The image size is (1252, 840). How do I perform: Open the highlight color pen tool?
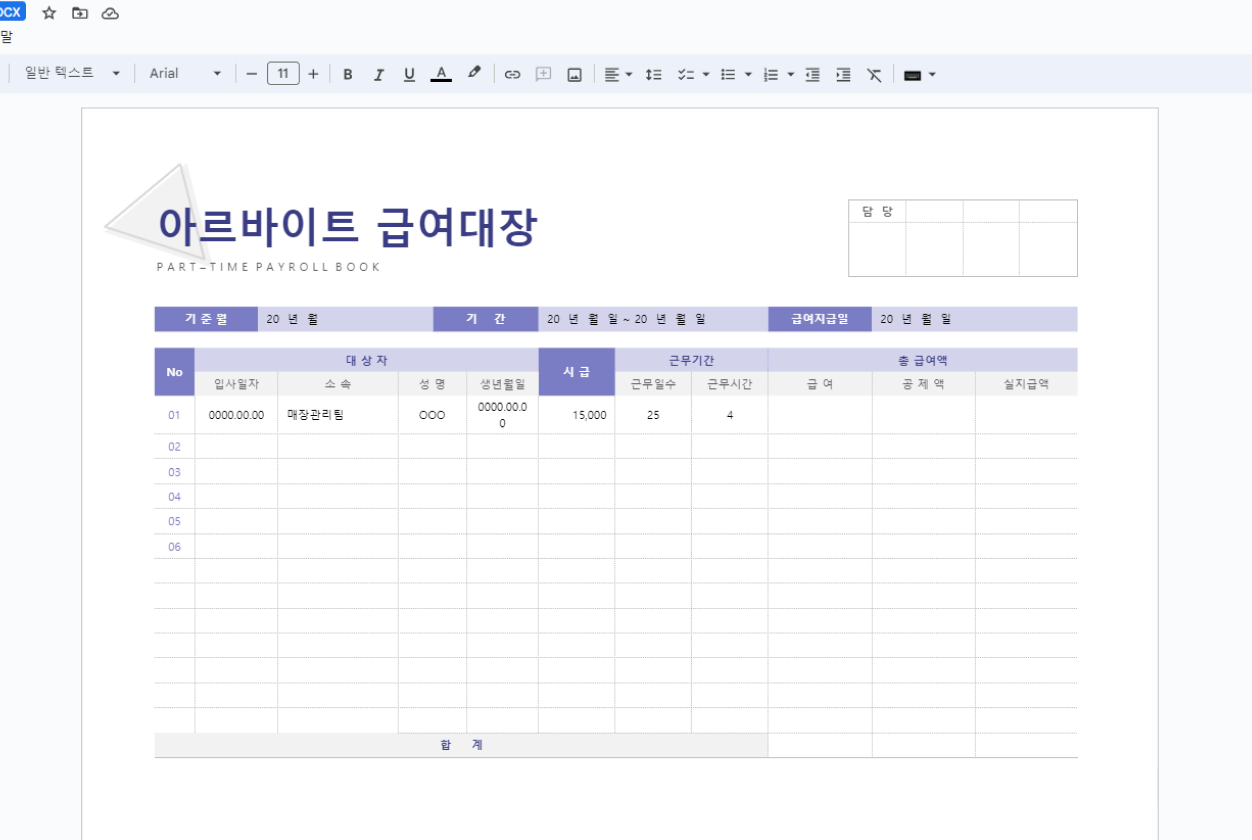click(x=474, y=73)
